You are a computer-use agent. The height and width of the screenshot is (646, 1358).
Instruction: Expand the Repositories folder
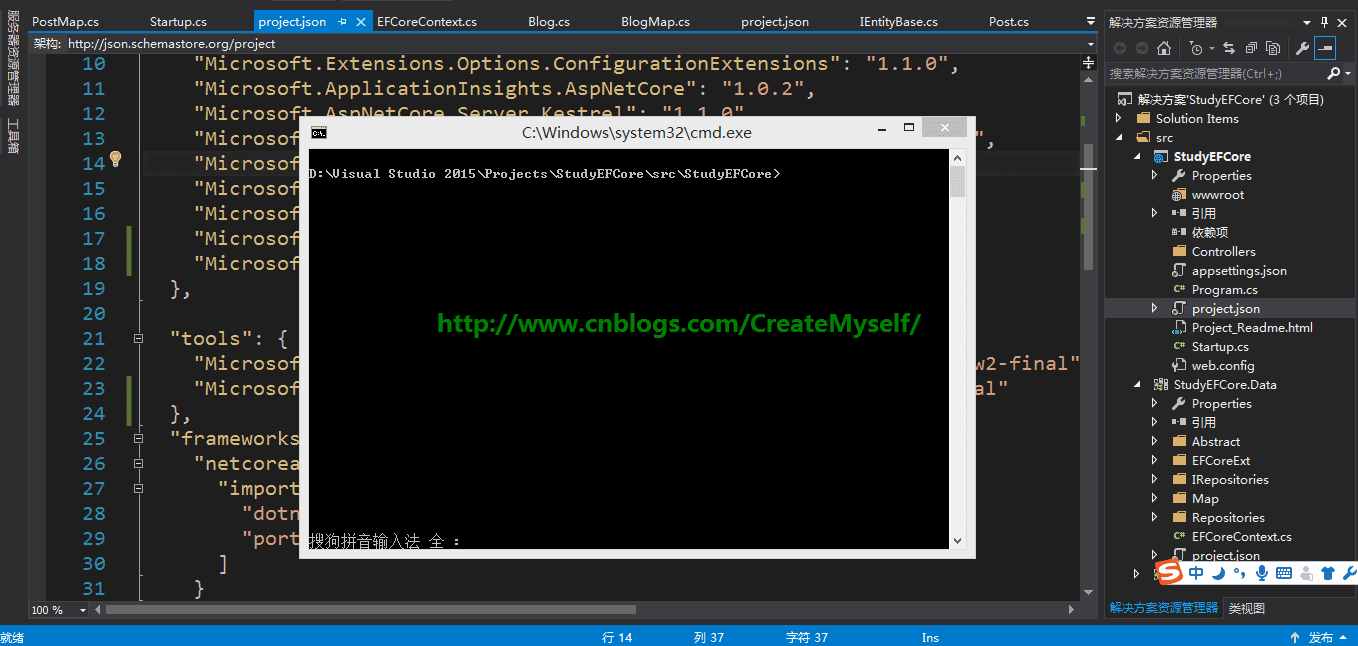tap(1155, 517)
